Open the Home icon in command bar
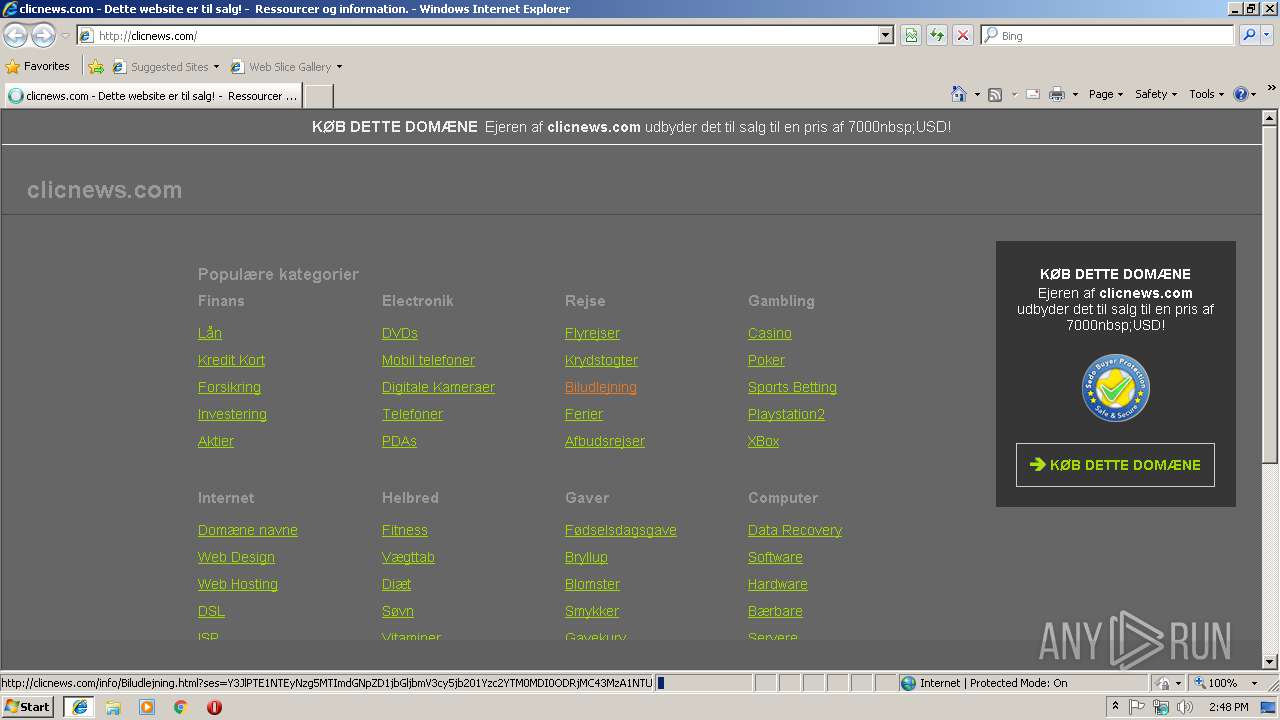This screenshot has height=720, width=1280. [958, 94]
